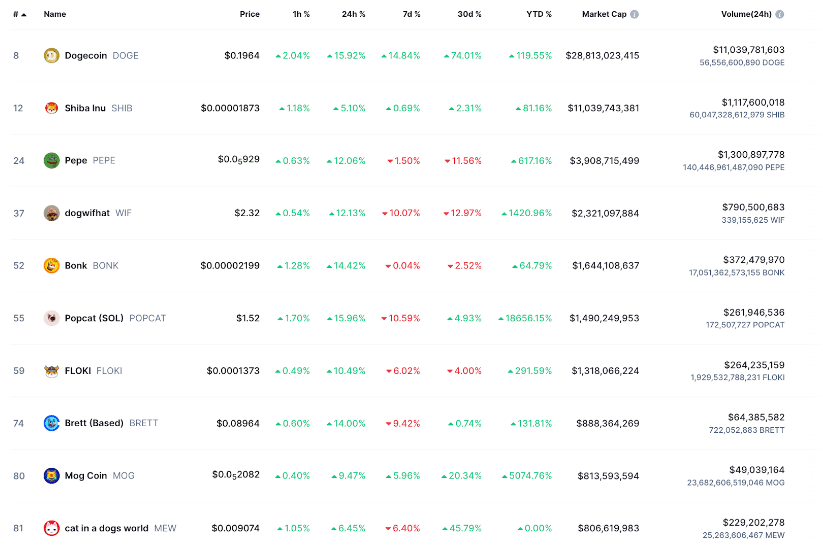This screenshot has height=553, width=823.
Task: Sort by 24h % change header
Action: [x=352, y=15]
